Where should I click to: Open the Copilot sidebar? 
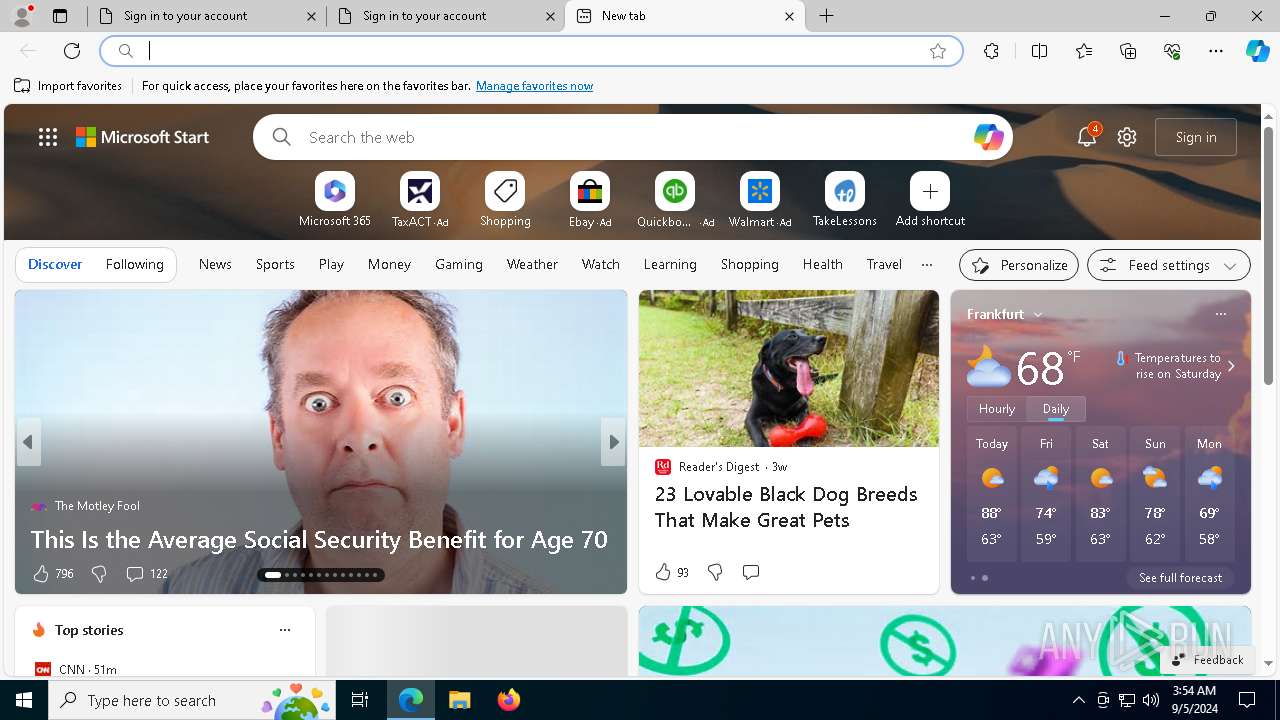point(1257,51)
